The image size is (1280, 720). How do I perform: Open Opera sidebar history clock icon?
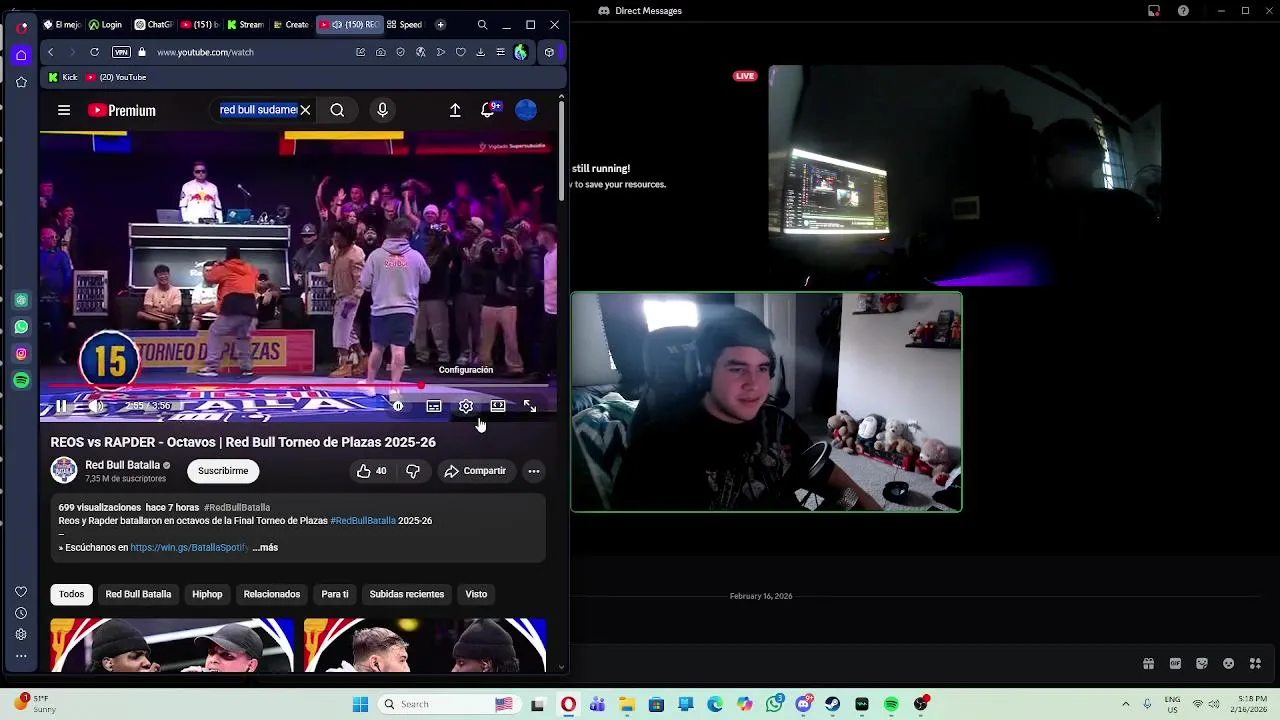tap(21, 613)
